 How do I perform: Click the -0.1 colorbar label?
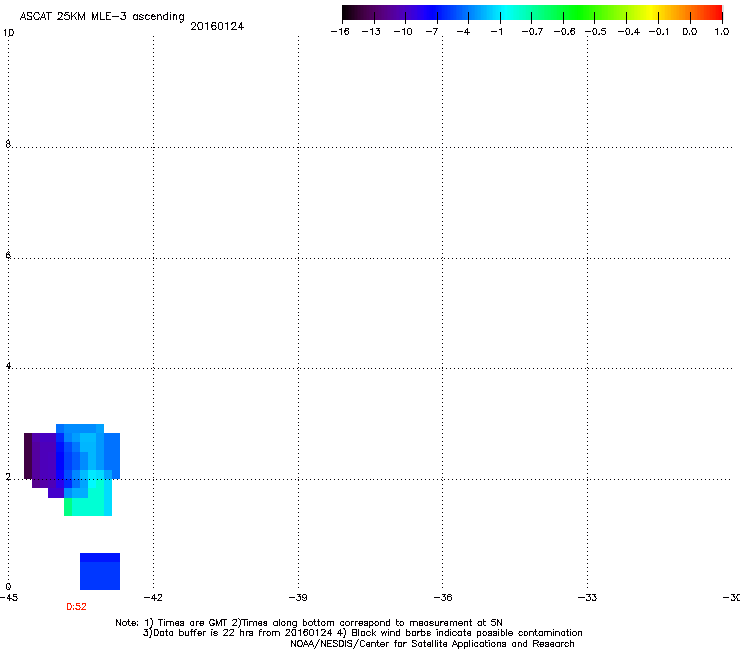[659, 32]
